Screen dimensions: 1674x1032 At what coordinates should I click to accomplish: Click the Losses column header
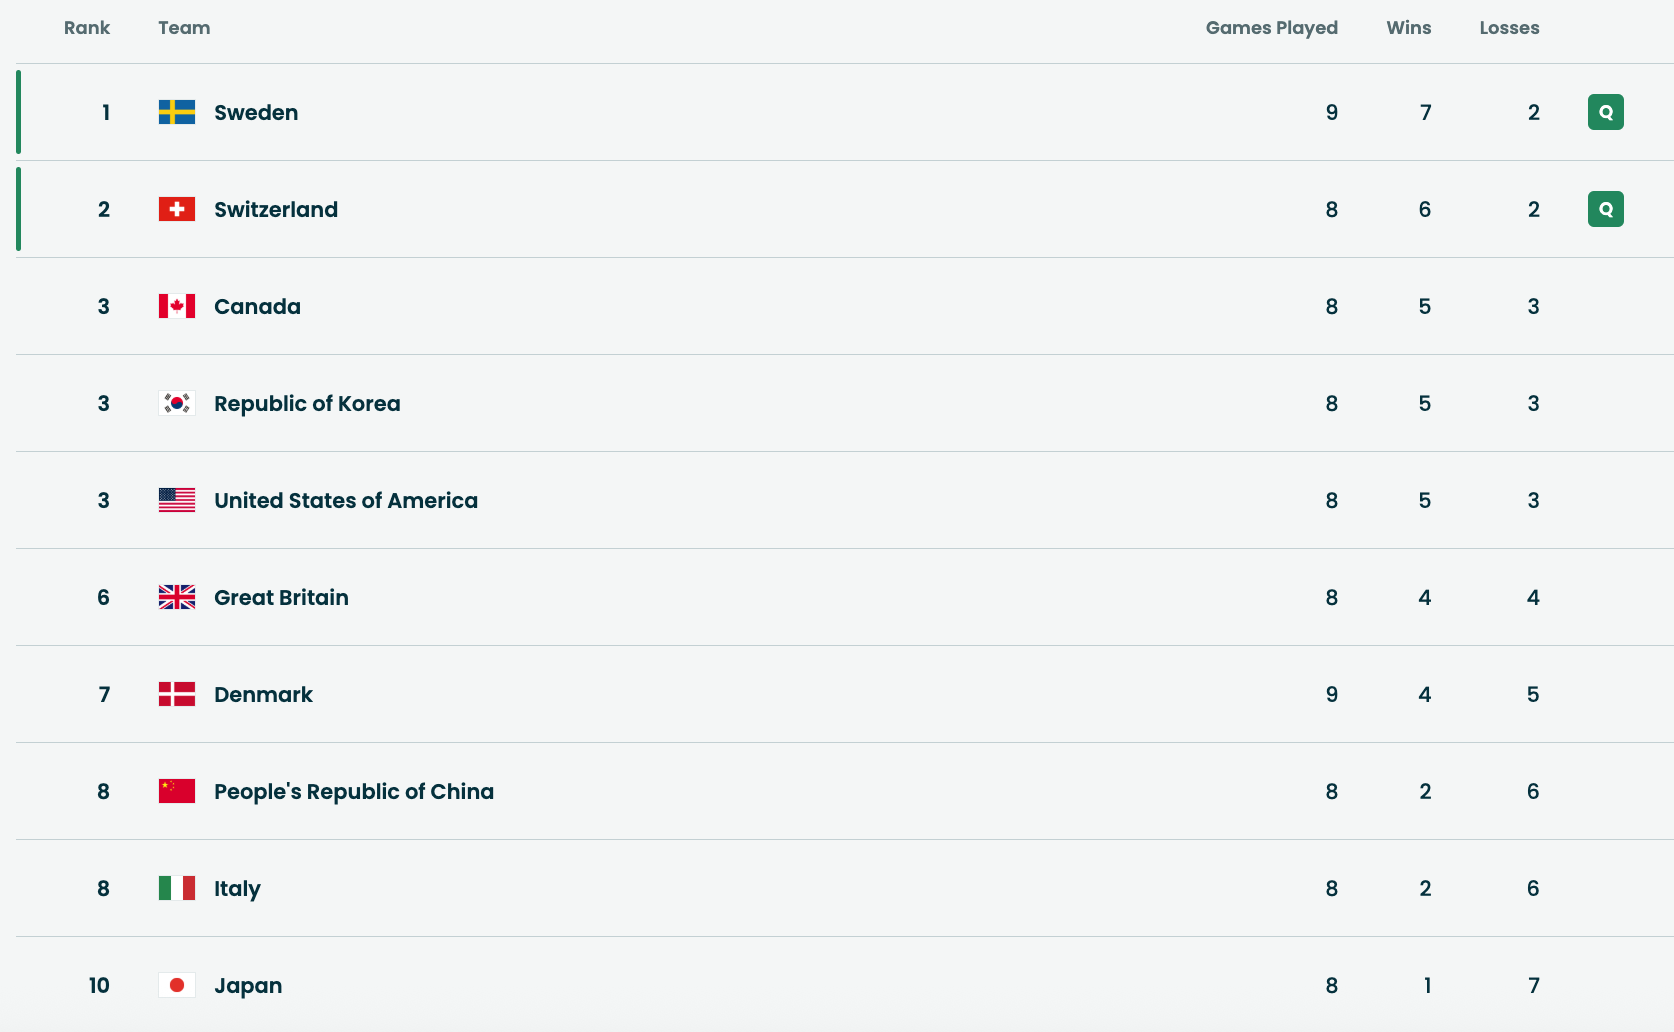pyautogui.click(x=1509, y=28)
